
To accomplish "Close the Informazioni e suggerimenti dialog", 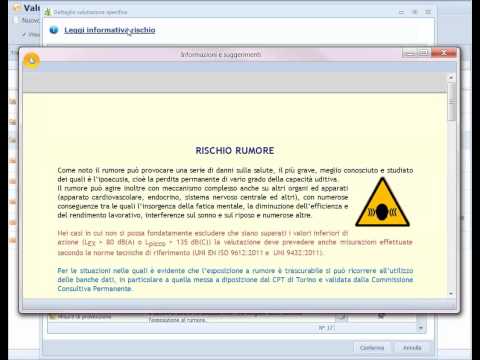I will 444,53.
